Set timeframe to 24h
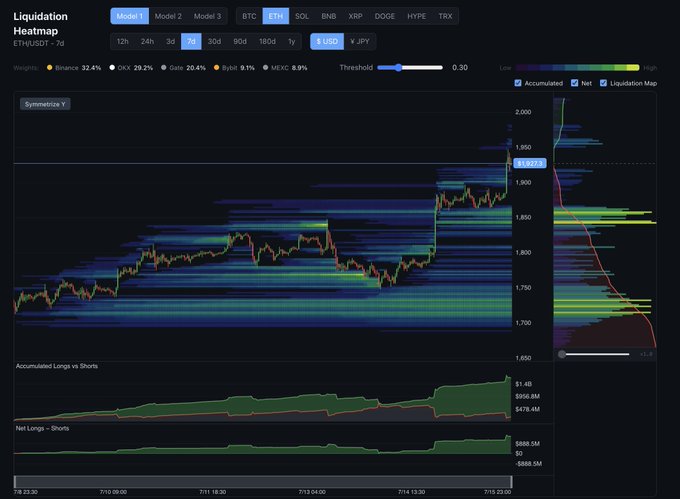The width and height of the screenshot is (680, 499). coord(147,41)
